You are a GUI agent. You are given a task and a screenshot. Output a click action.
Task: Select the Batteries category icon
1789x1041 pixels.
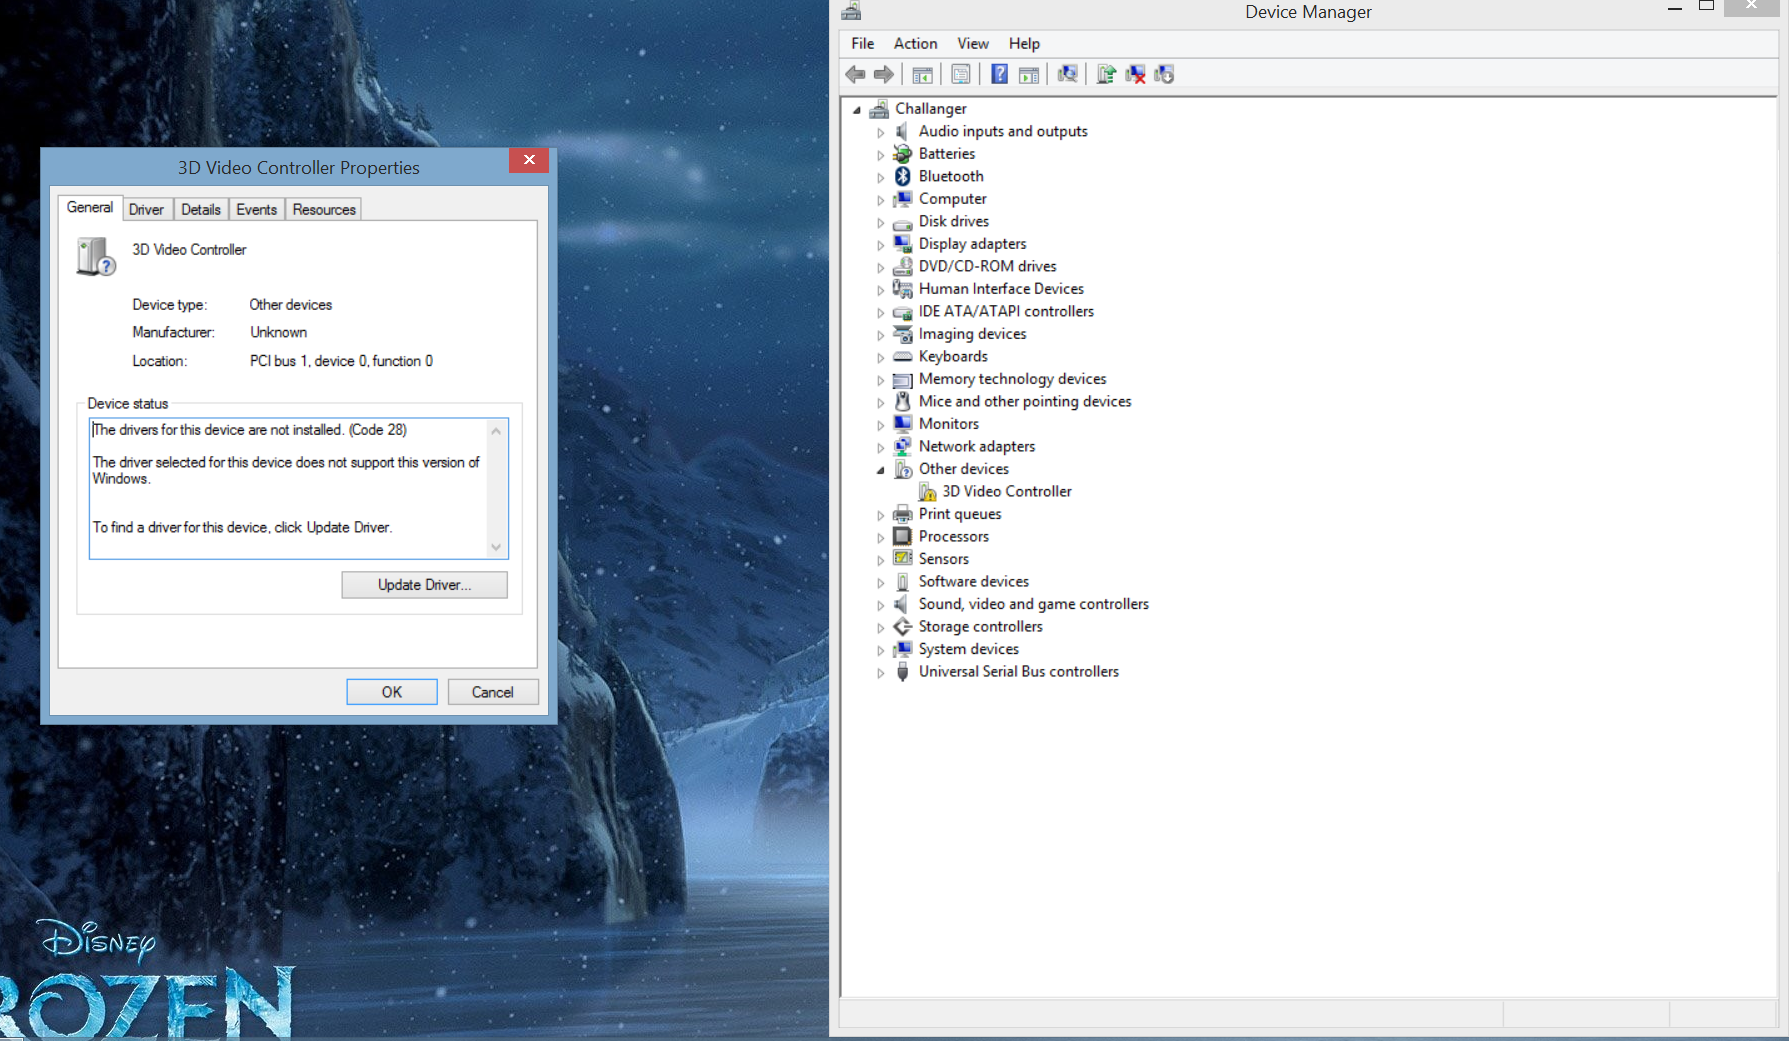tap(903, 154)
